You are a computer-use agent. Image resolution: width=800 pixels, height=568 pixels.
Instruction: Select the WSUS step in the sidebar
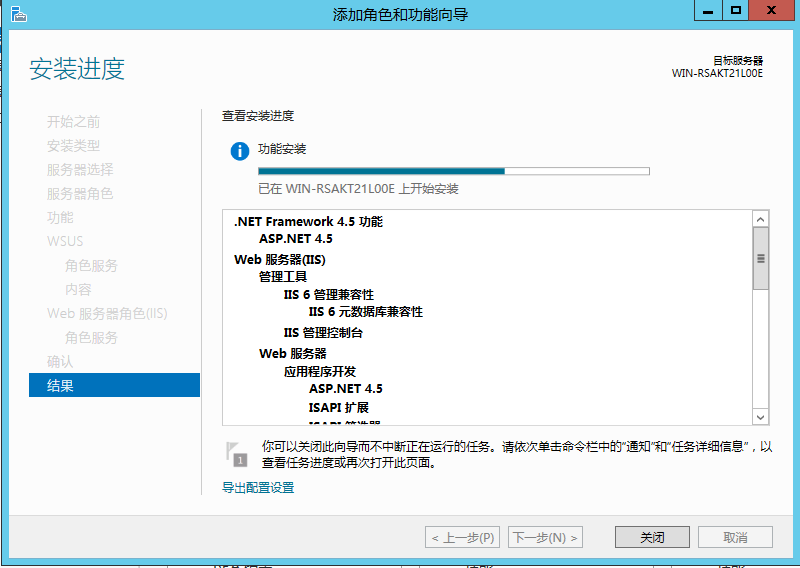point(65,241)
